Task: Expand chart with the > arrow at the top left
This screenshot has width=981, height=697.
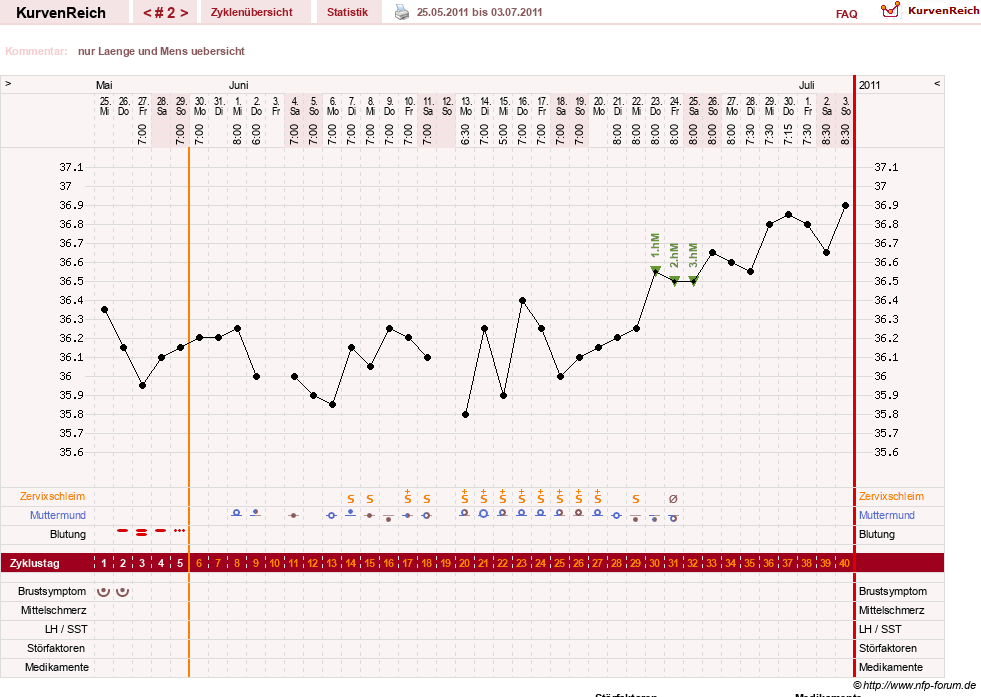Action: pos(8,83)
